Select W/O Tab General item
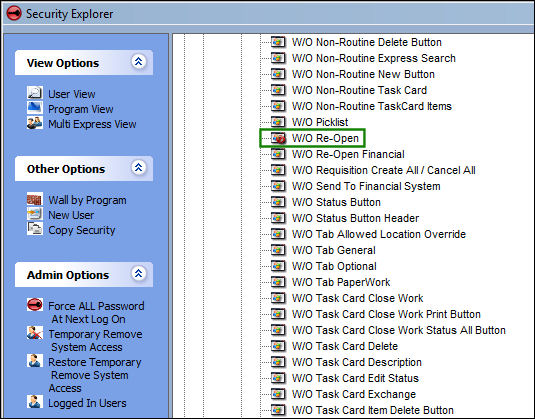 pyautogui.click(x=334, y=250)
